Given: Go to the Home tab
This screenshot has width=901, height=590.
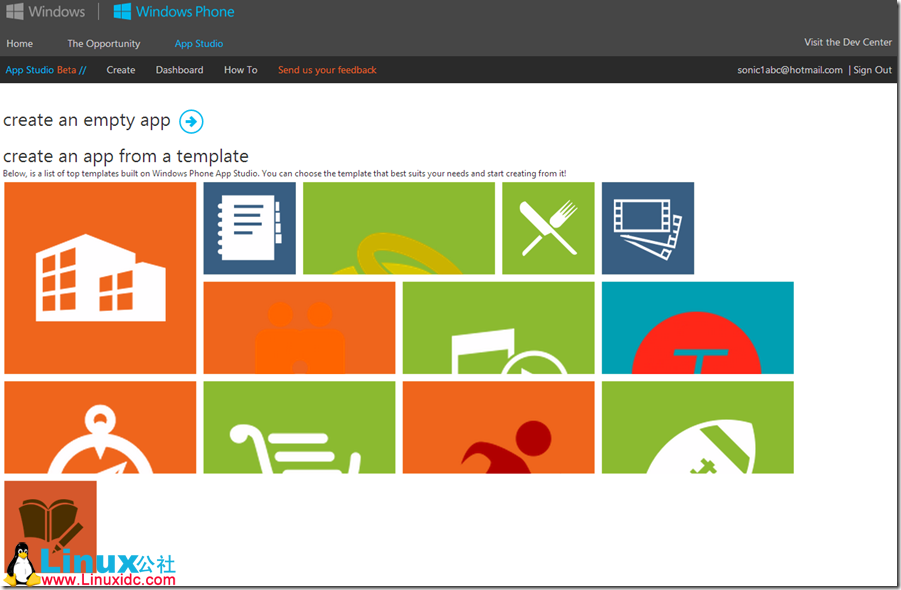Looking at the screenshot, I should click(19, 44).
